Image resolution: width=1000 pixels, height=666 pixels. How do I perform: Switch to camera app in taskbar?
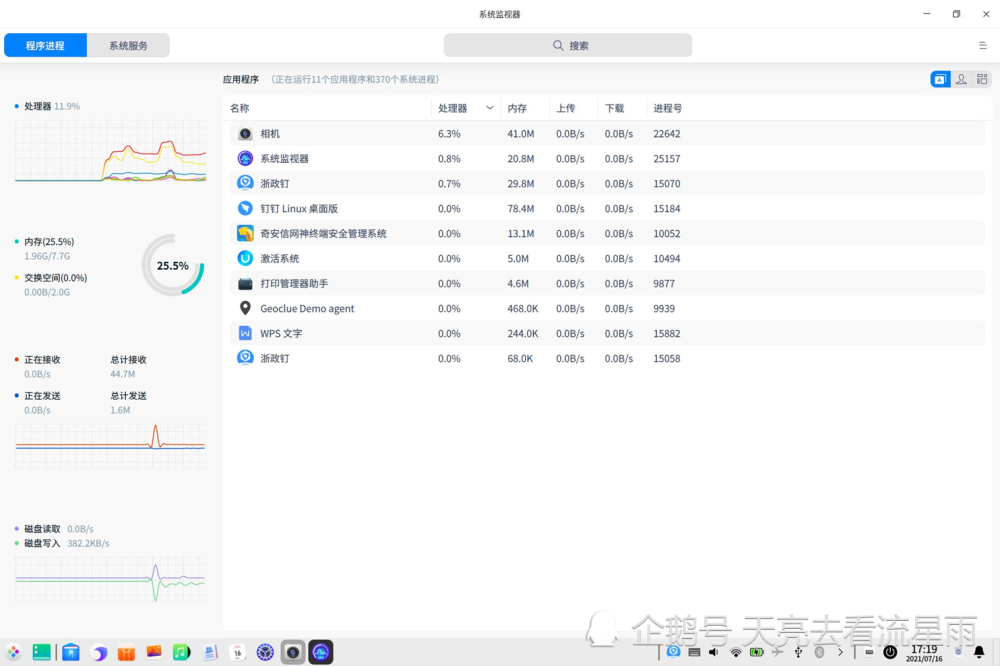[293, 652]
